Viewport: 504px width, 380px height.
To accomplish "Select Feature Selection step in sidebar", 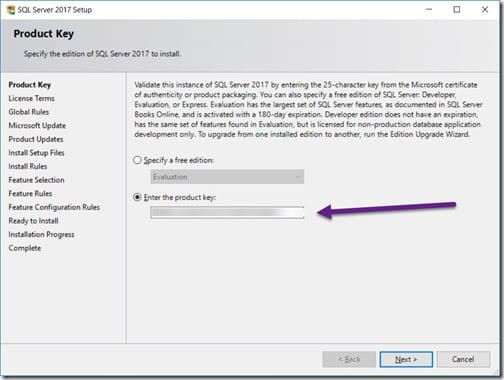I will pos(36,180).
